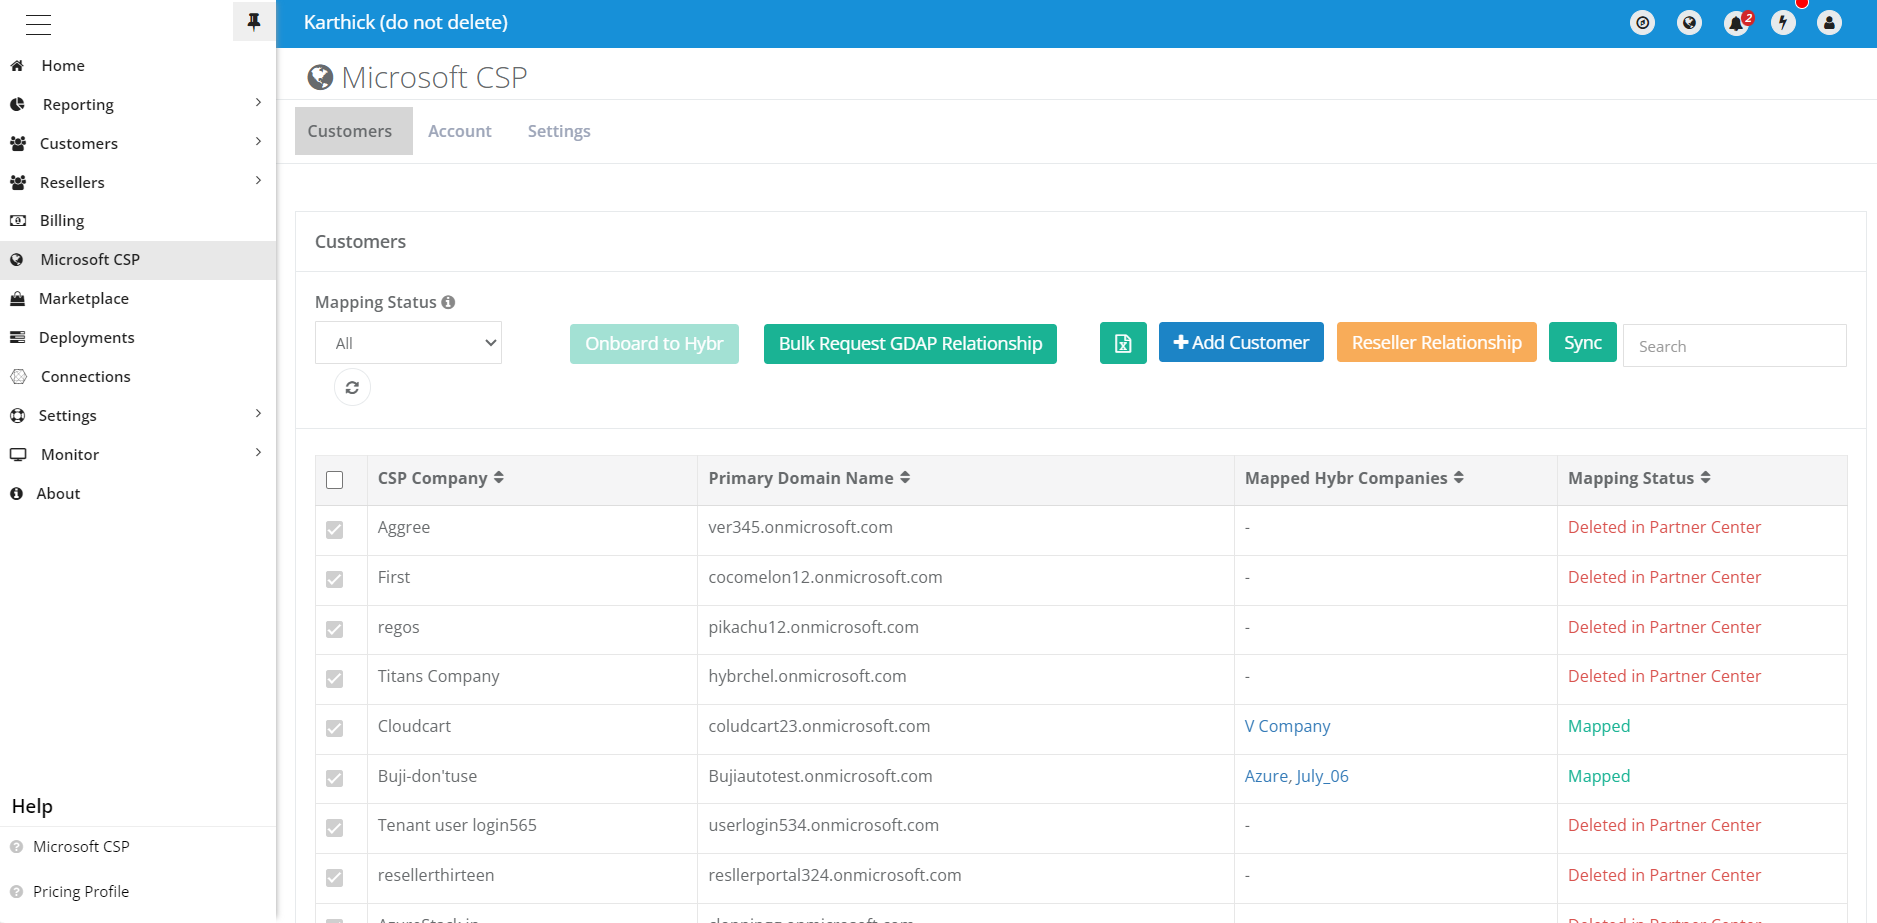Click the notifications bell icon
Screen dimensions: 1877x923
pos(1736,23)
